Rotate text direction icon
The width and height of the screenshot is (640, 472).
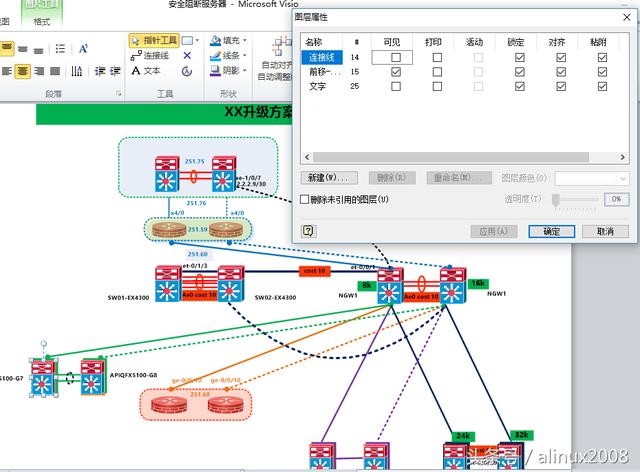click(x=77, y=71)
